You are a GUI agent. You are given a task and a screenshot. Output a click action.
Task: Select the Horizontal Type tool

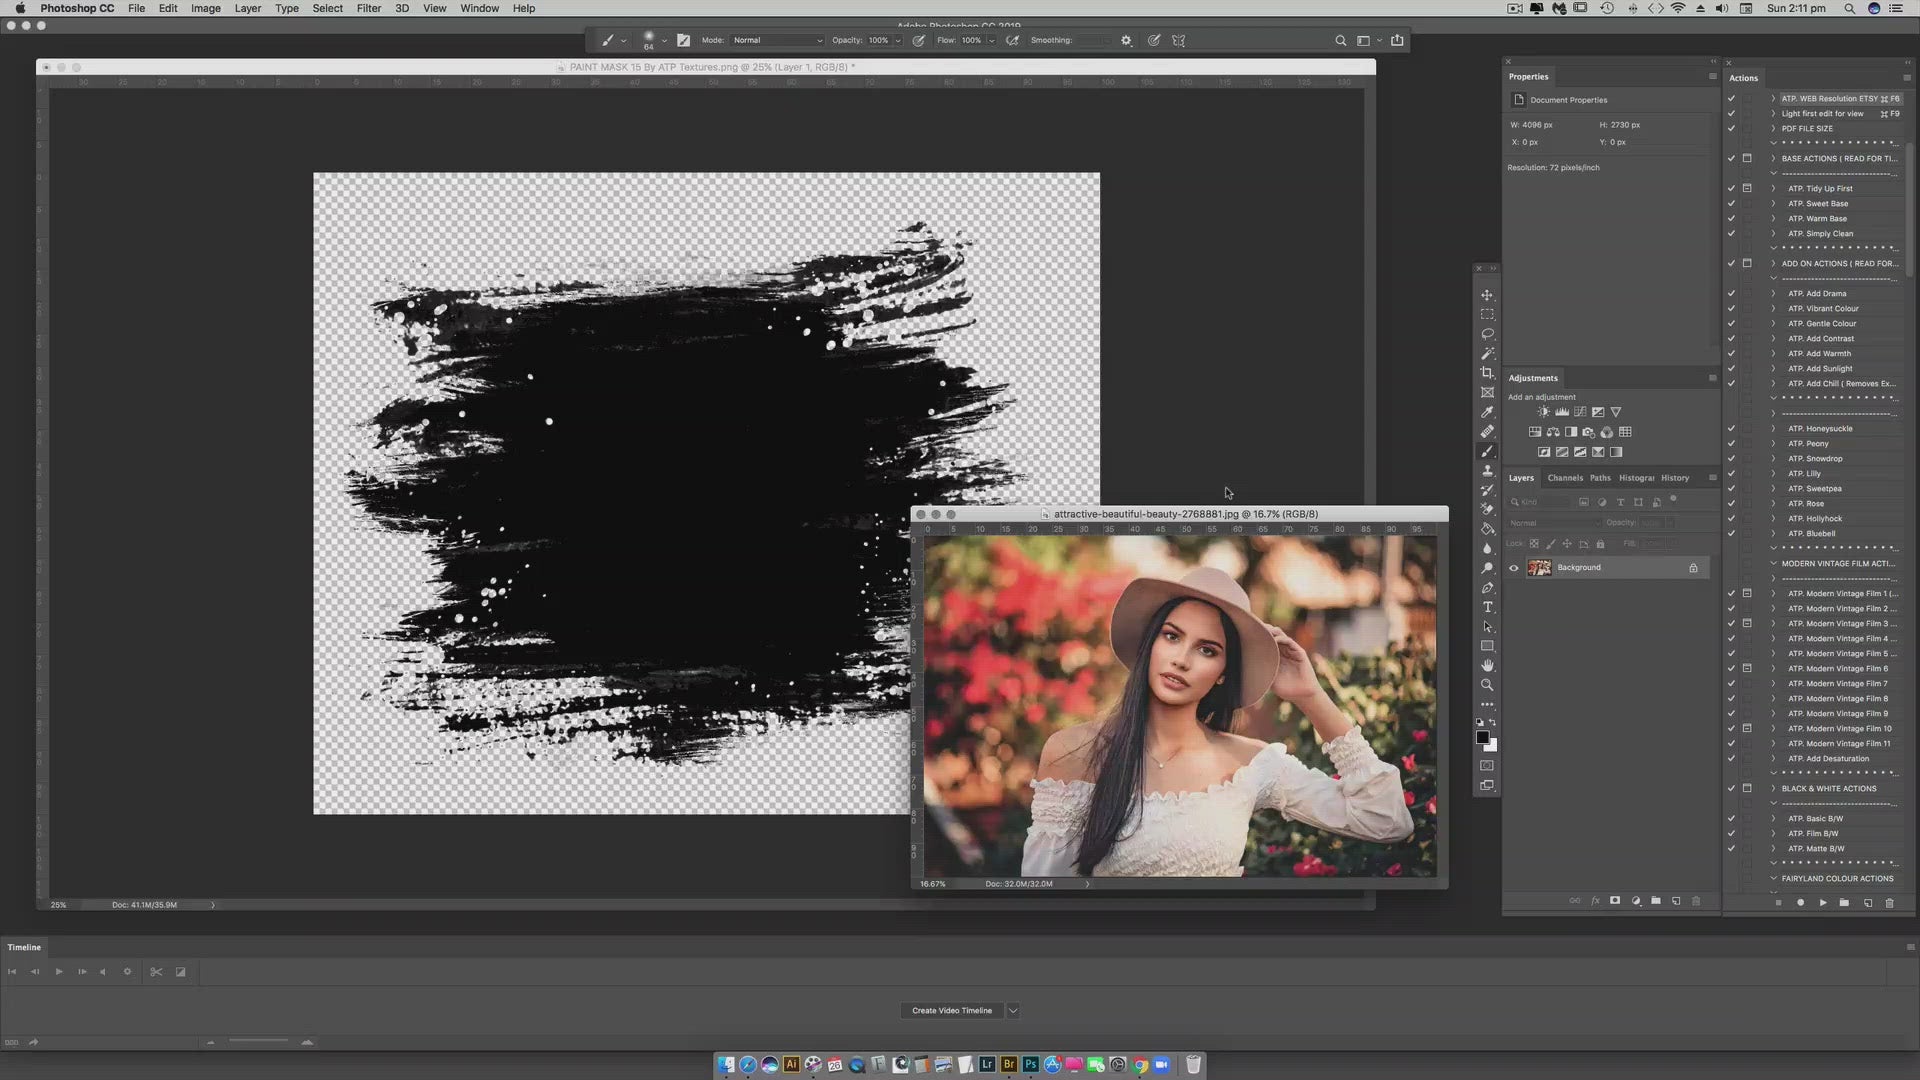click(1487, 607)
